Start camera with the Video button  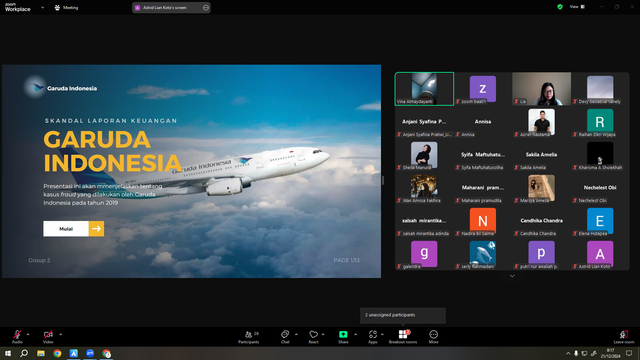48,336
